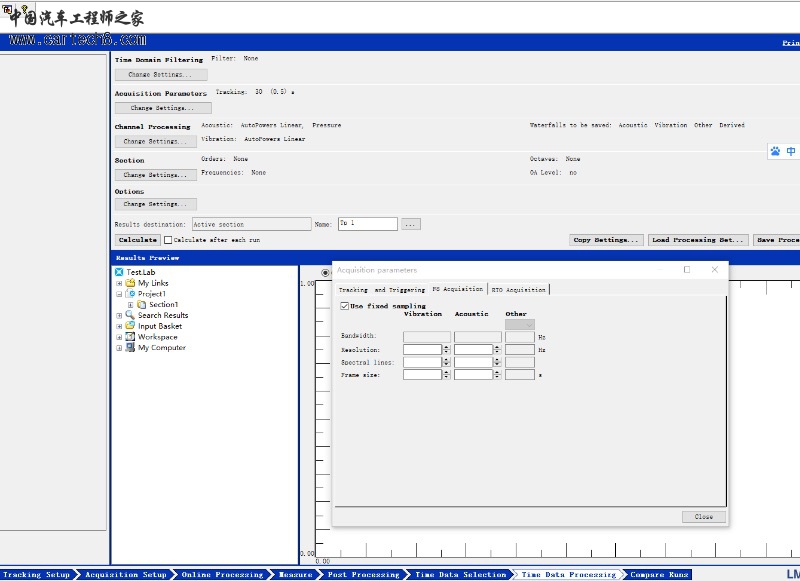Enable Calculate after each run
This screenshot has height=581, width=800.
point(168,240)
